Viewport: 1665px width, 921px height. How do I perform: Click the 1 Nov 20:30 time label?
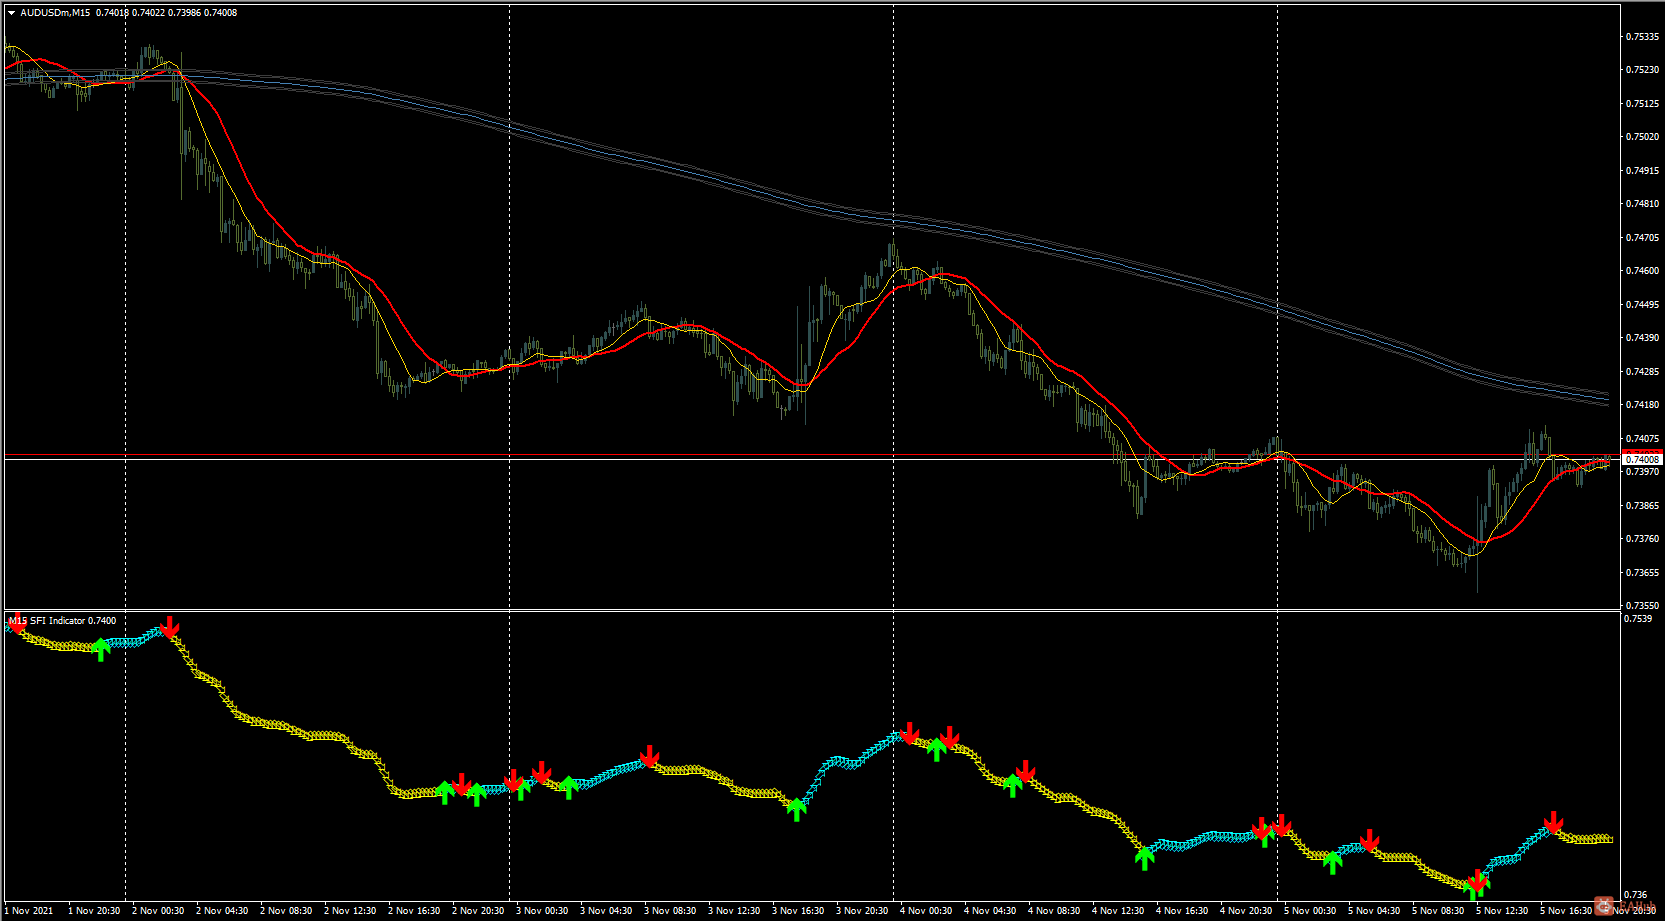[94, 911]
